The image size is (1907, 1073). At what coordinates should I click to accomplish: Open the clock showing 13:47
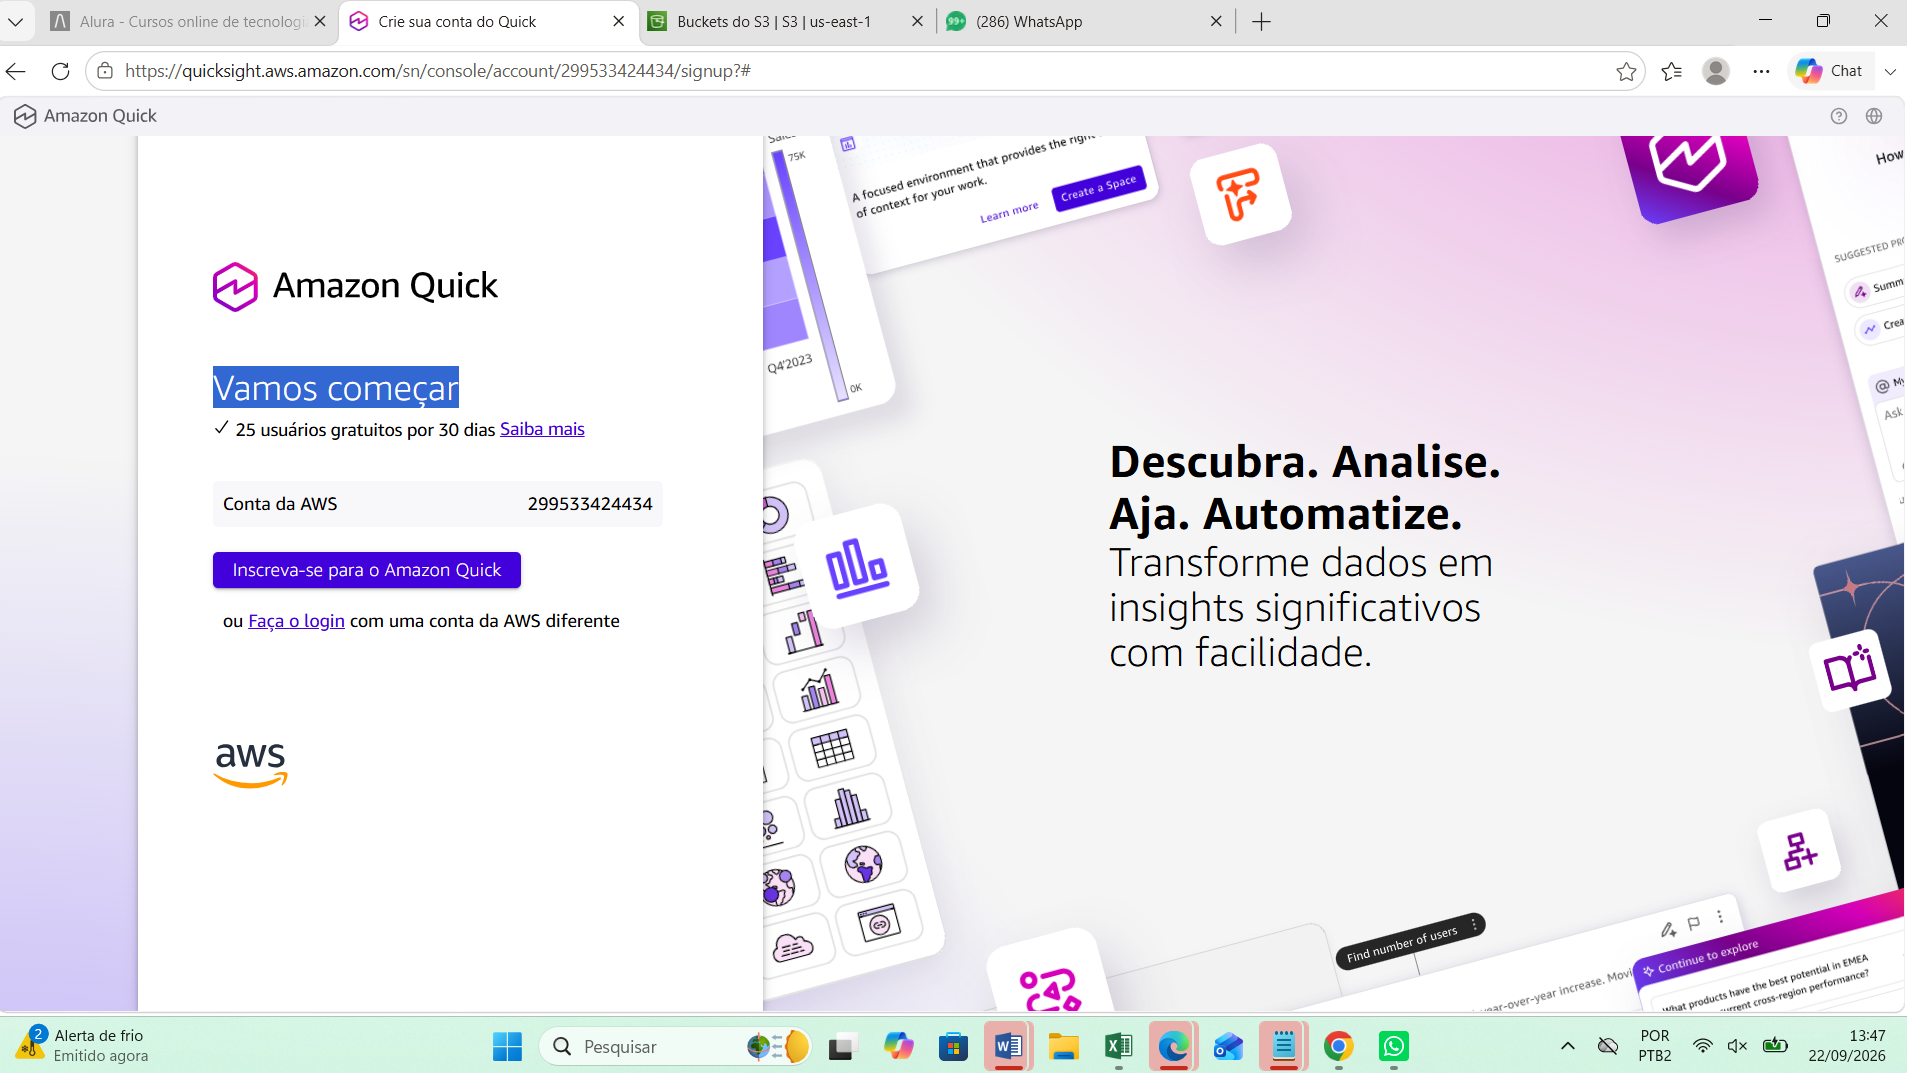pos(1847,1046)
